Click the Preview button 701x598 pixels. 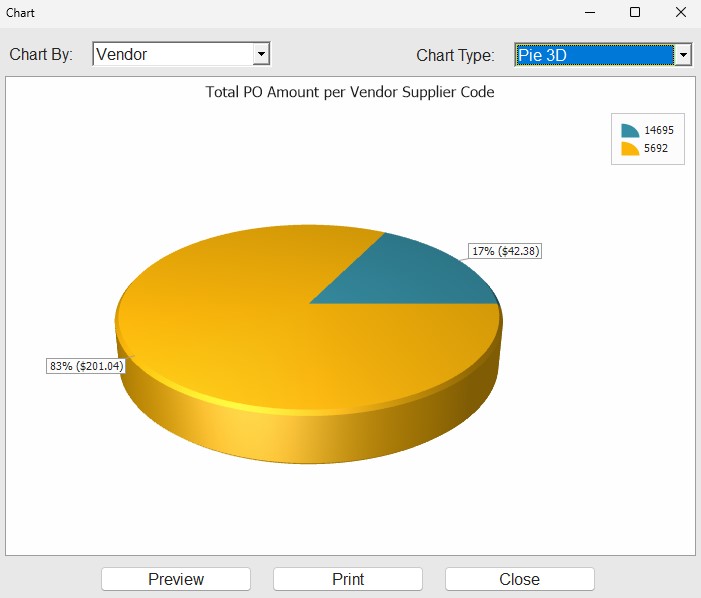click(x=176, y=579)
